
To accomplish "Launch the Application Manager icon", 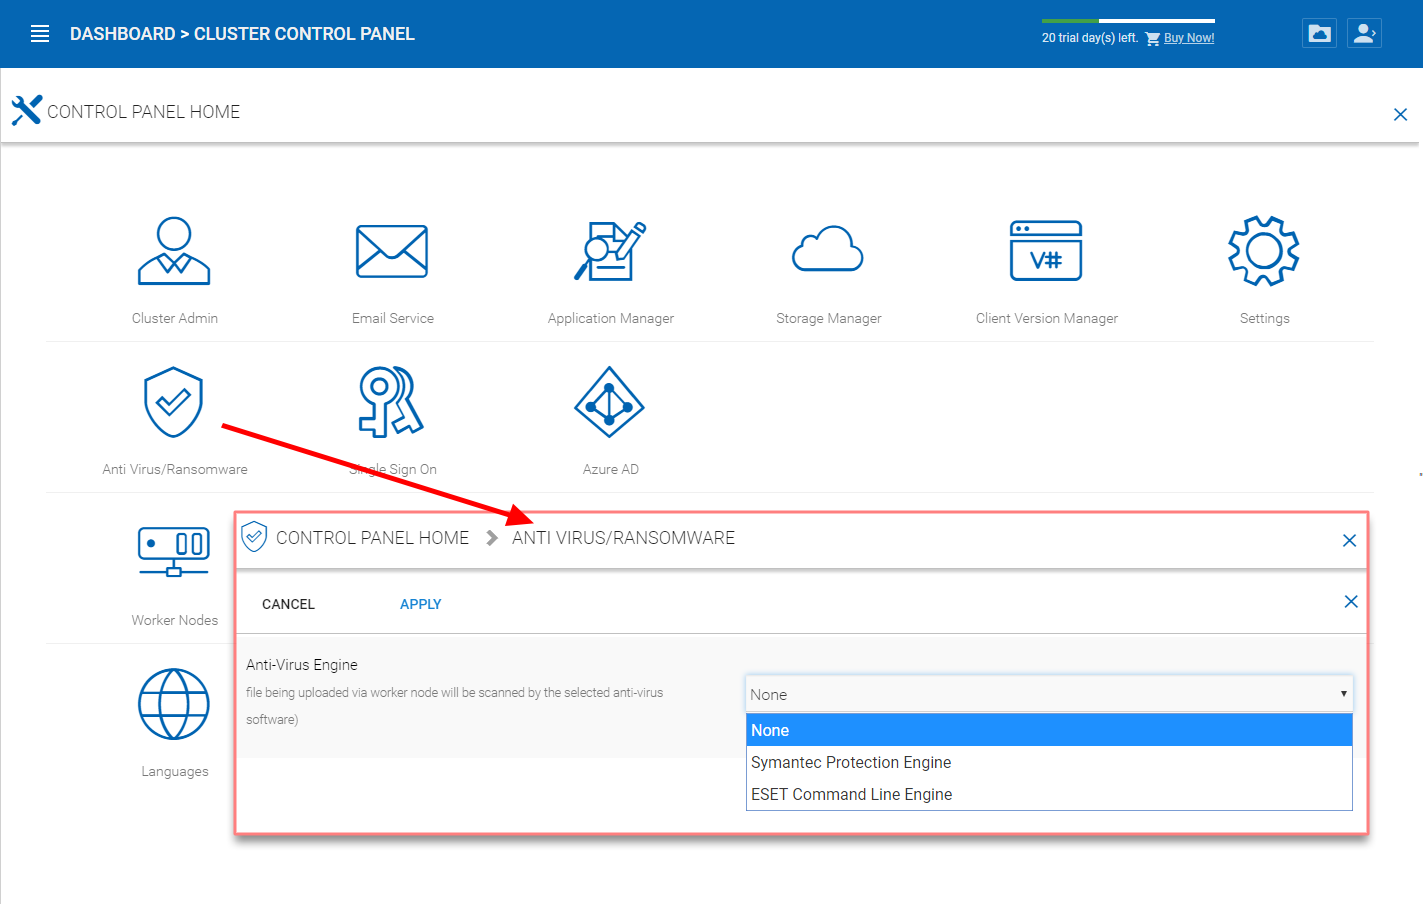I will pos(610,251).
